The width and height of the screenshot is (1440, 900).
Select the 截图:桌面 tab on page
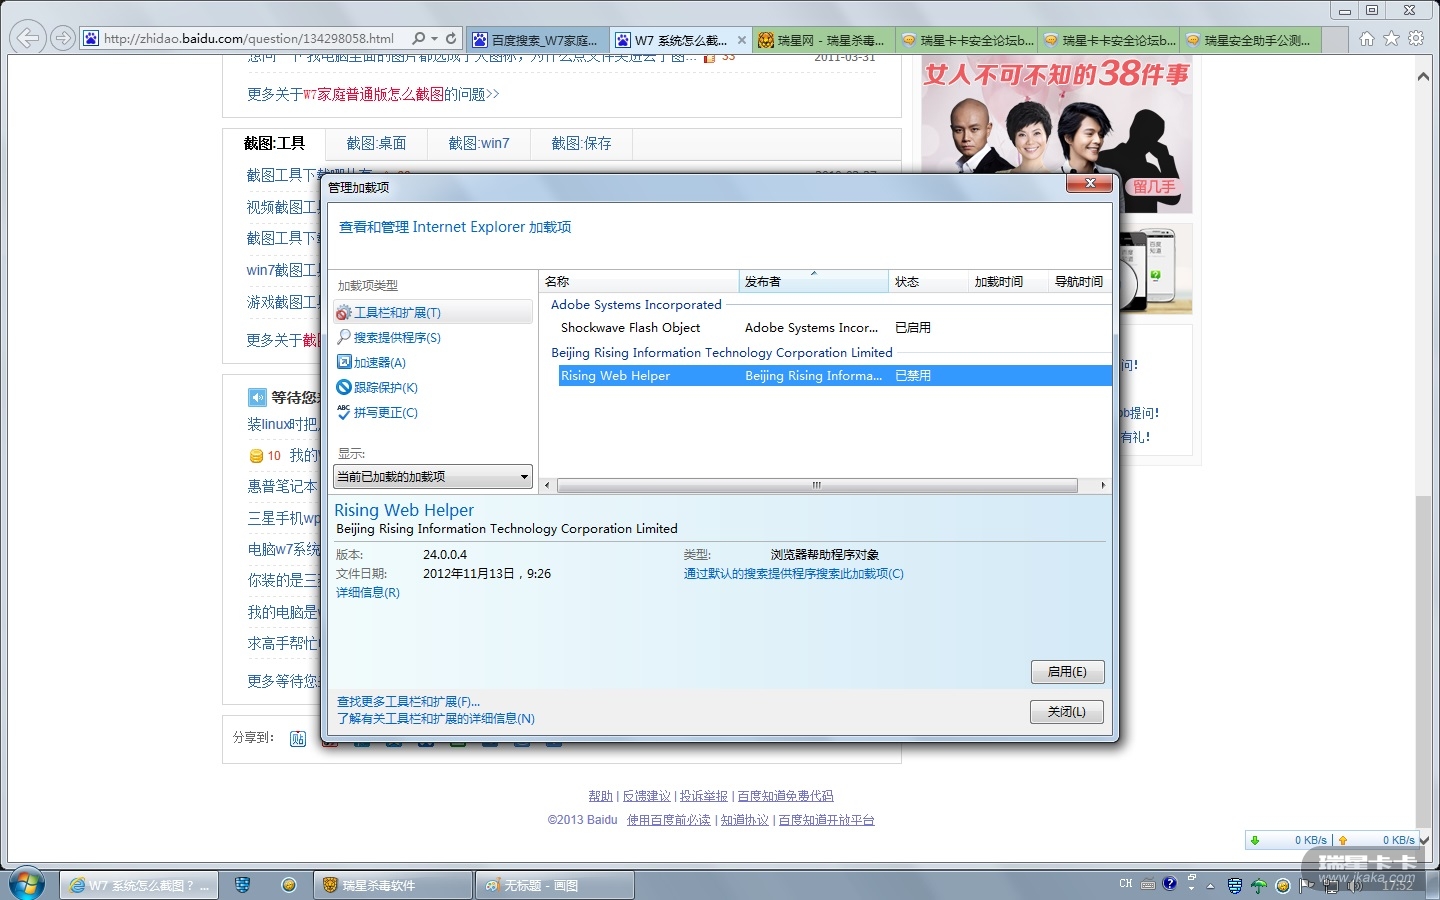(376, 144)
